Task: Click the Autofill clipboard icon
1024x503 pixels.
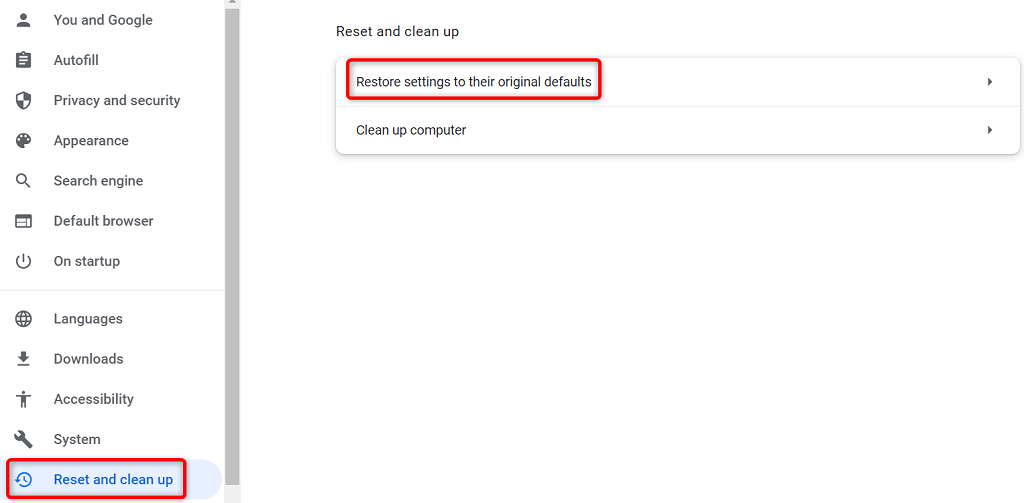Action: point(23,60)
